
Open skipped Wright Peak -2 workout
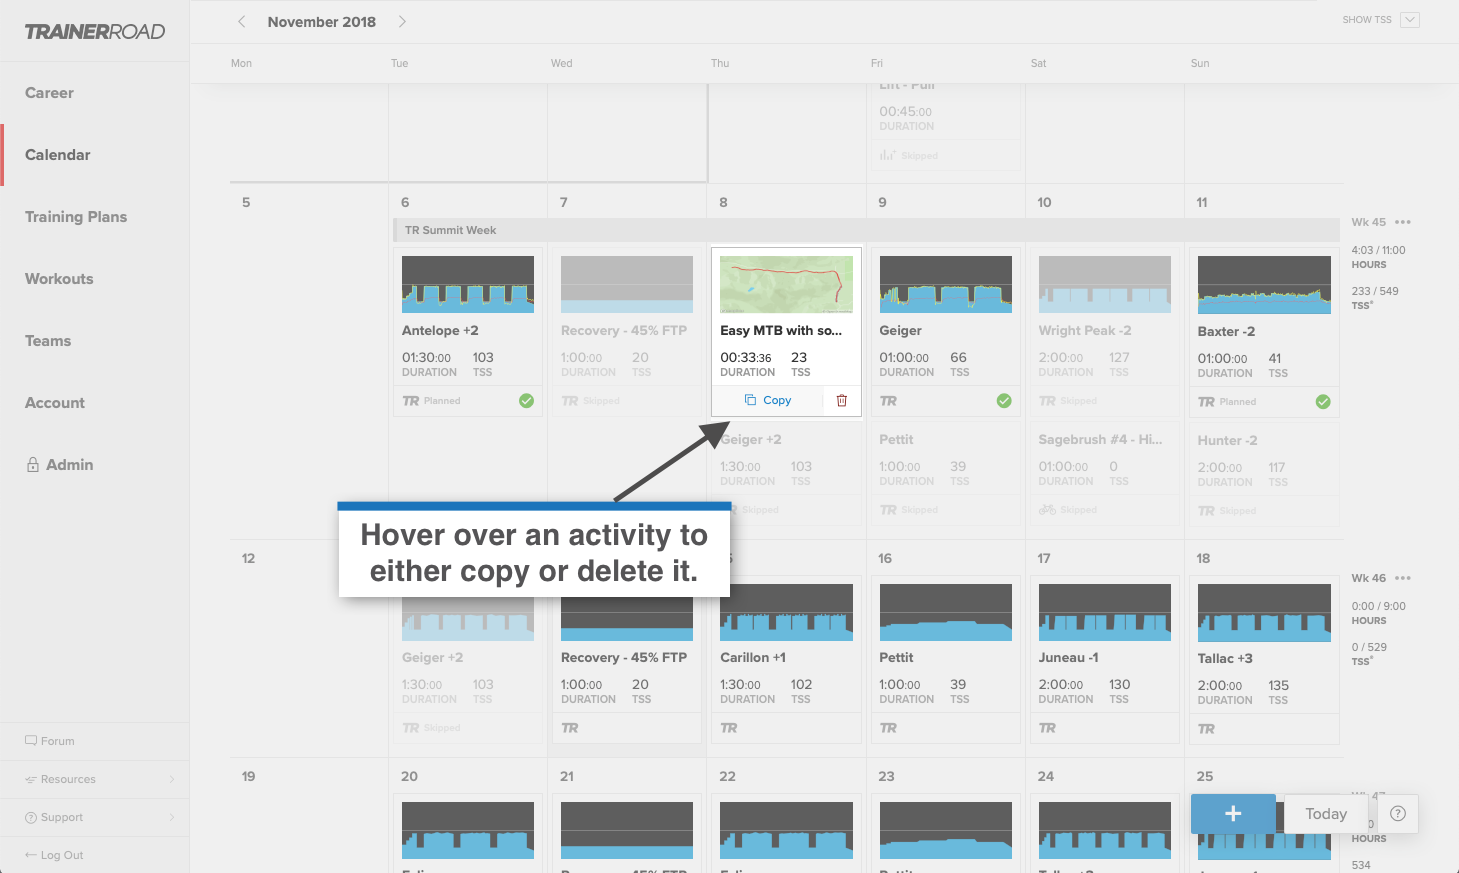point(1105,332)
